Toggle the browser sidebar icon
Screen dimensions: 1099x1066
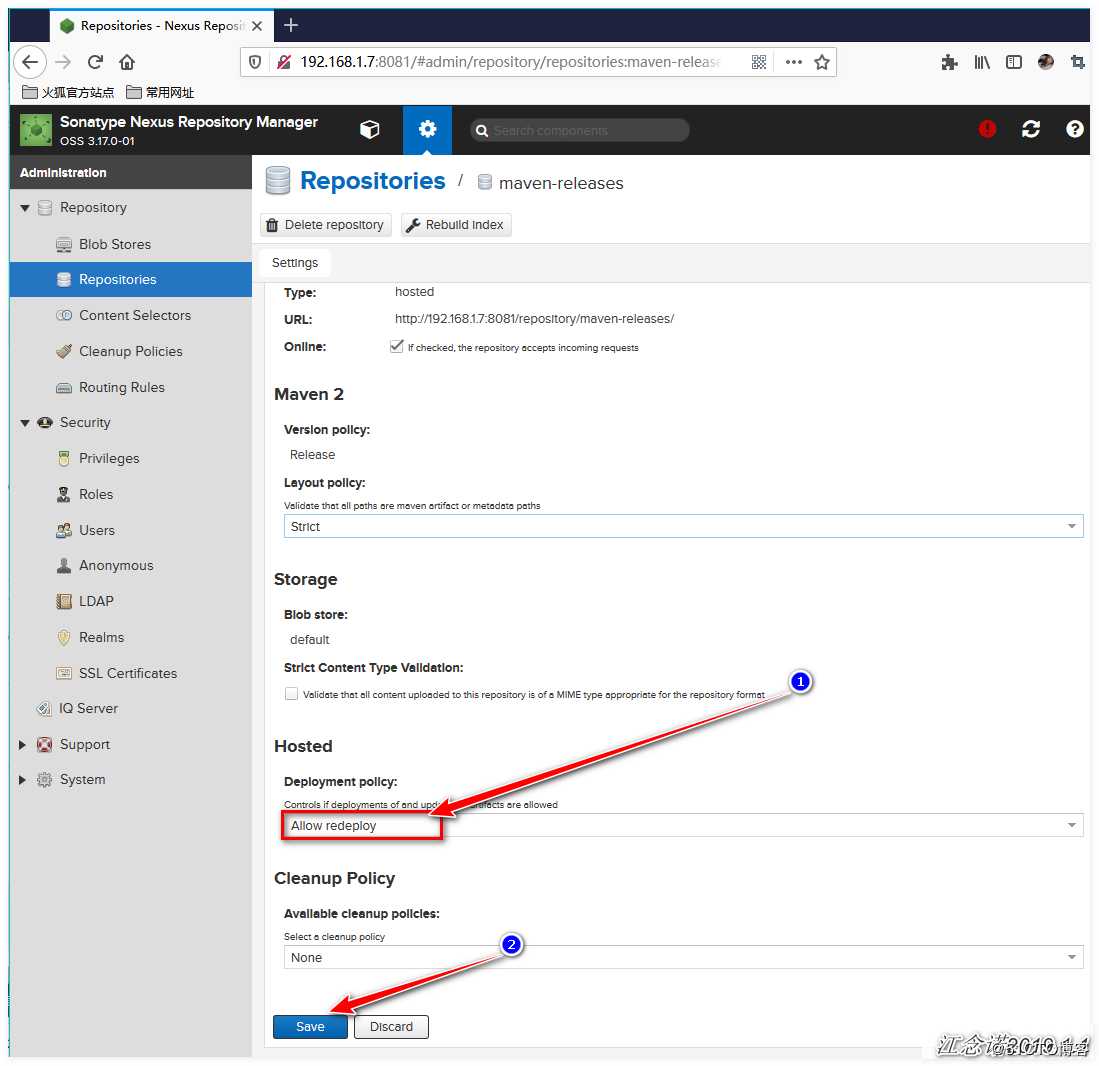pyautogui.click(x=1013, y=62)
